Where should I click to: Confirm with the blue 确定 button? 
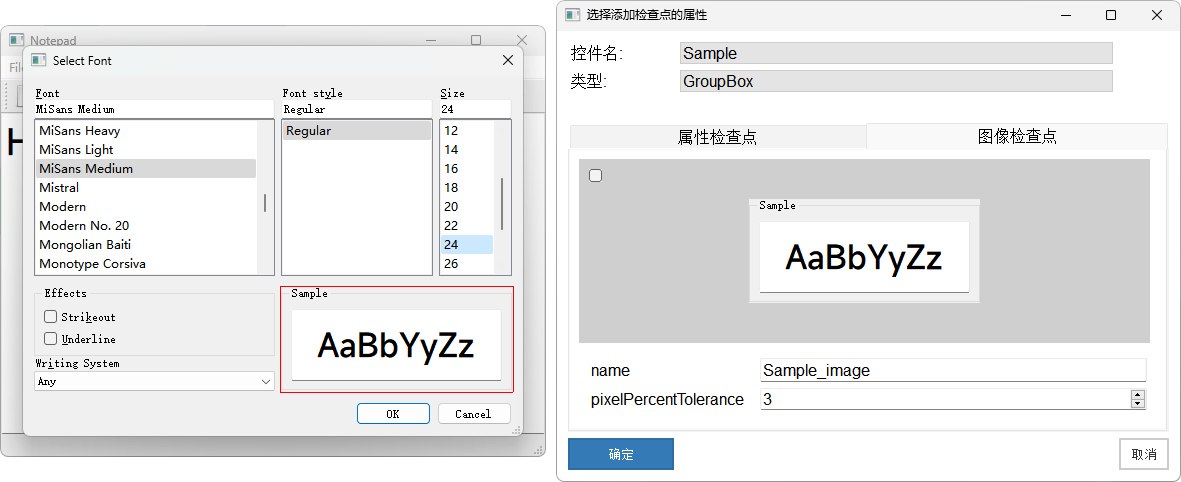pyautogui.click(x=621, y=454)
